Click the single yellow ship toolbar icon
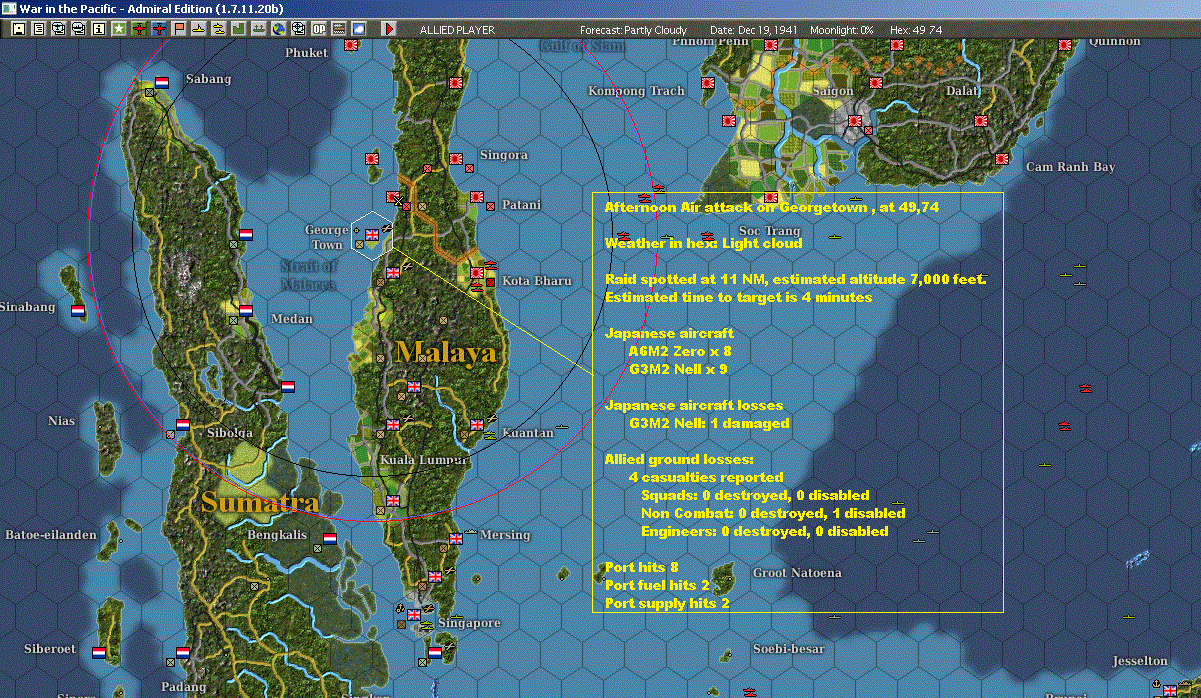This screenshot has width=1201, height=698. (199, 29)
